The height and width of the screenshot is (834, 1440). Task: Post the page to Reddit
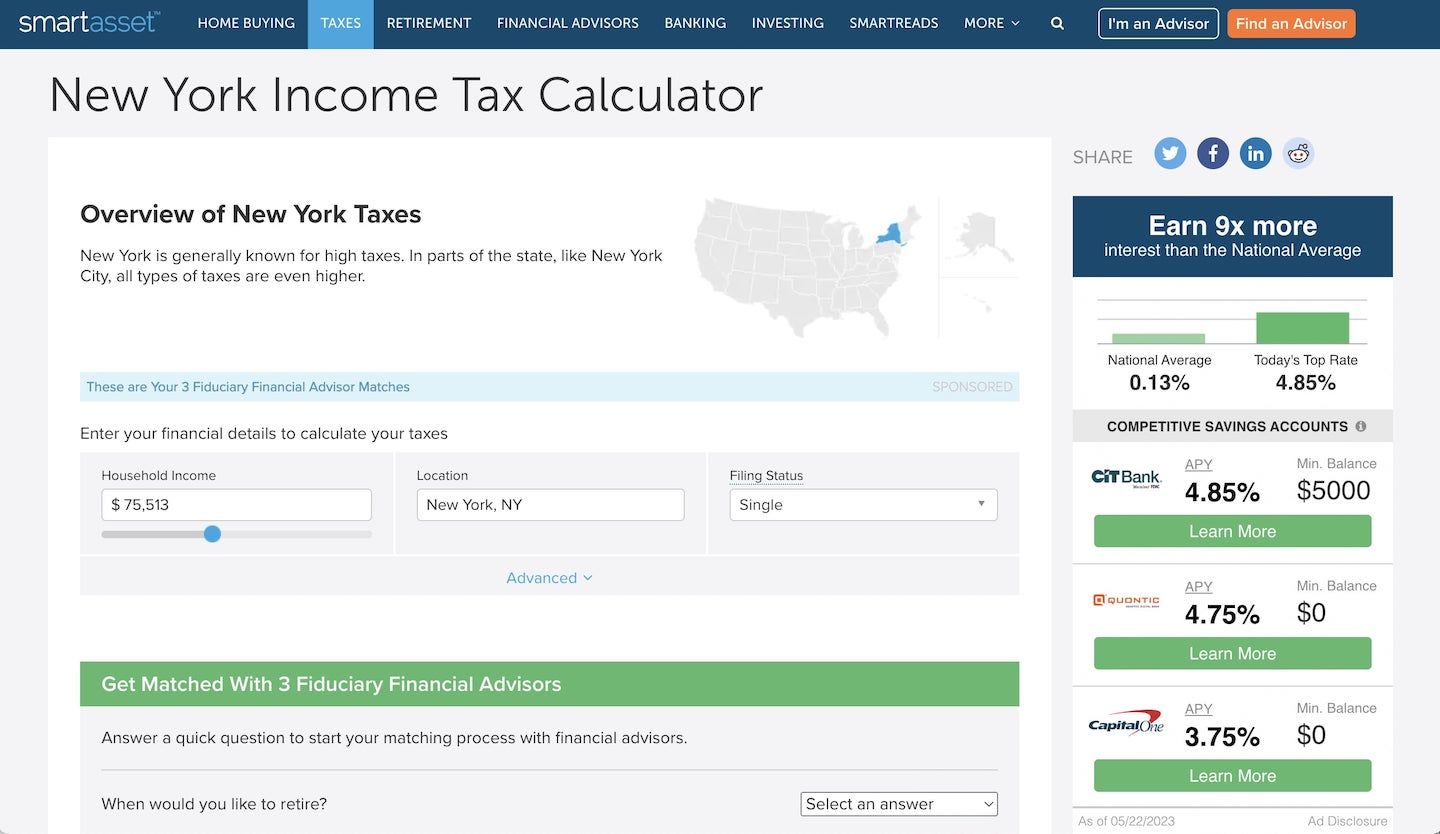[x=1298, y=153]
